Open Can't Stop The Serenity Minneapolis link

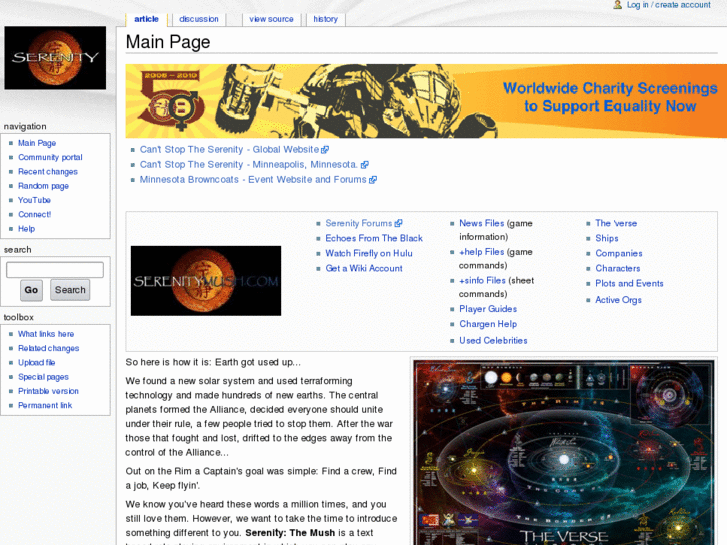tap(249, 164)
